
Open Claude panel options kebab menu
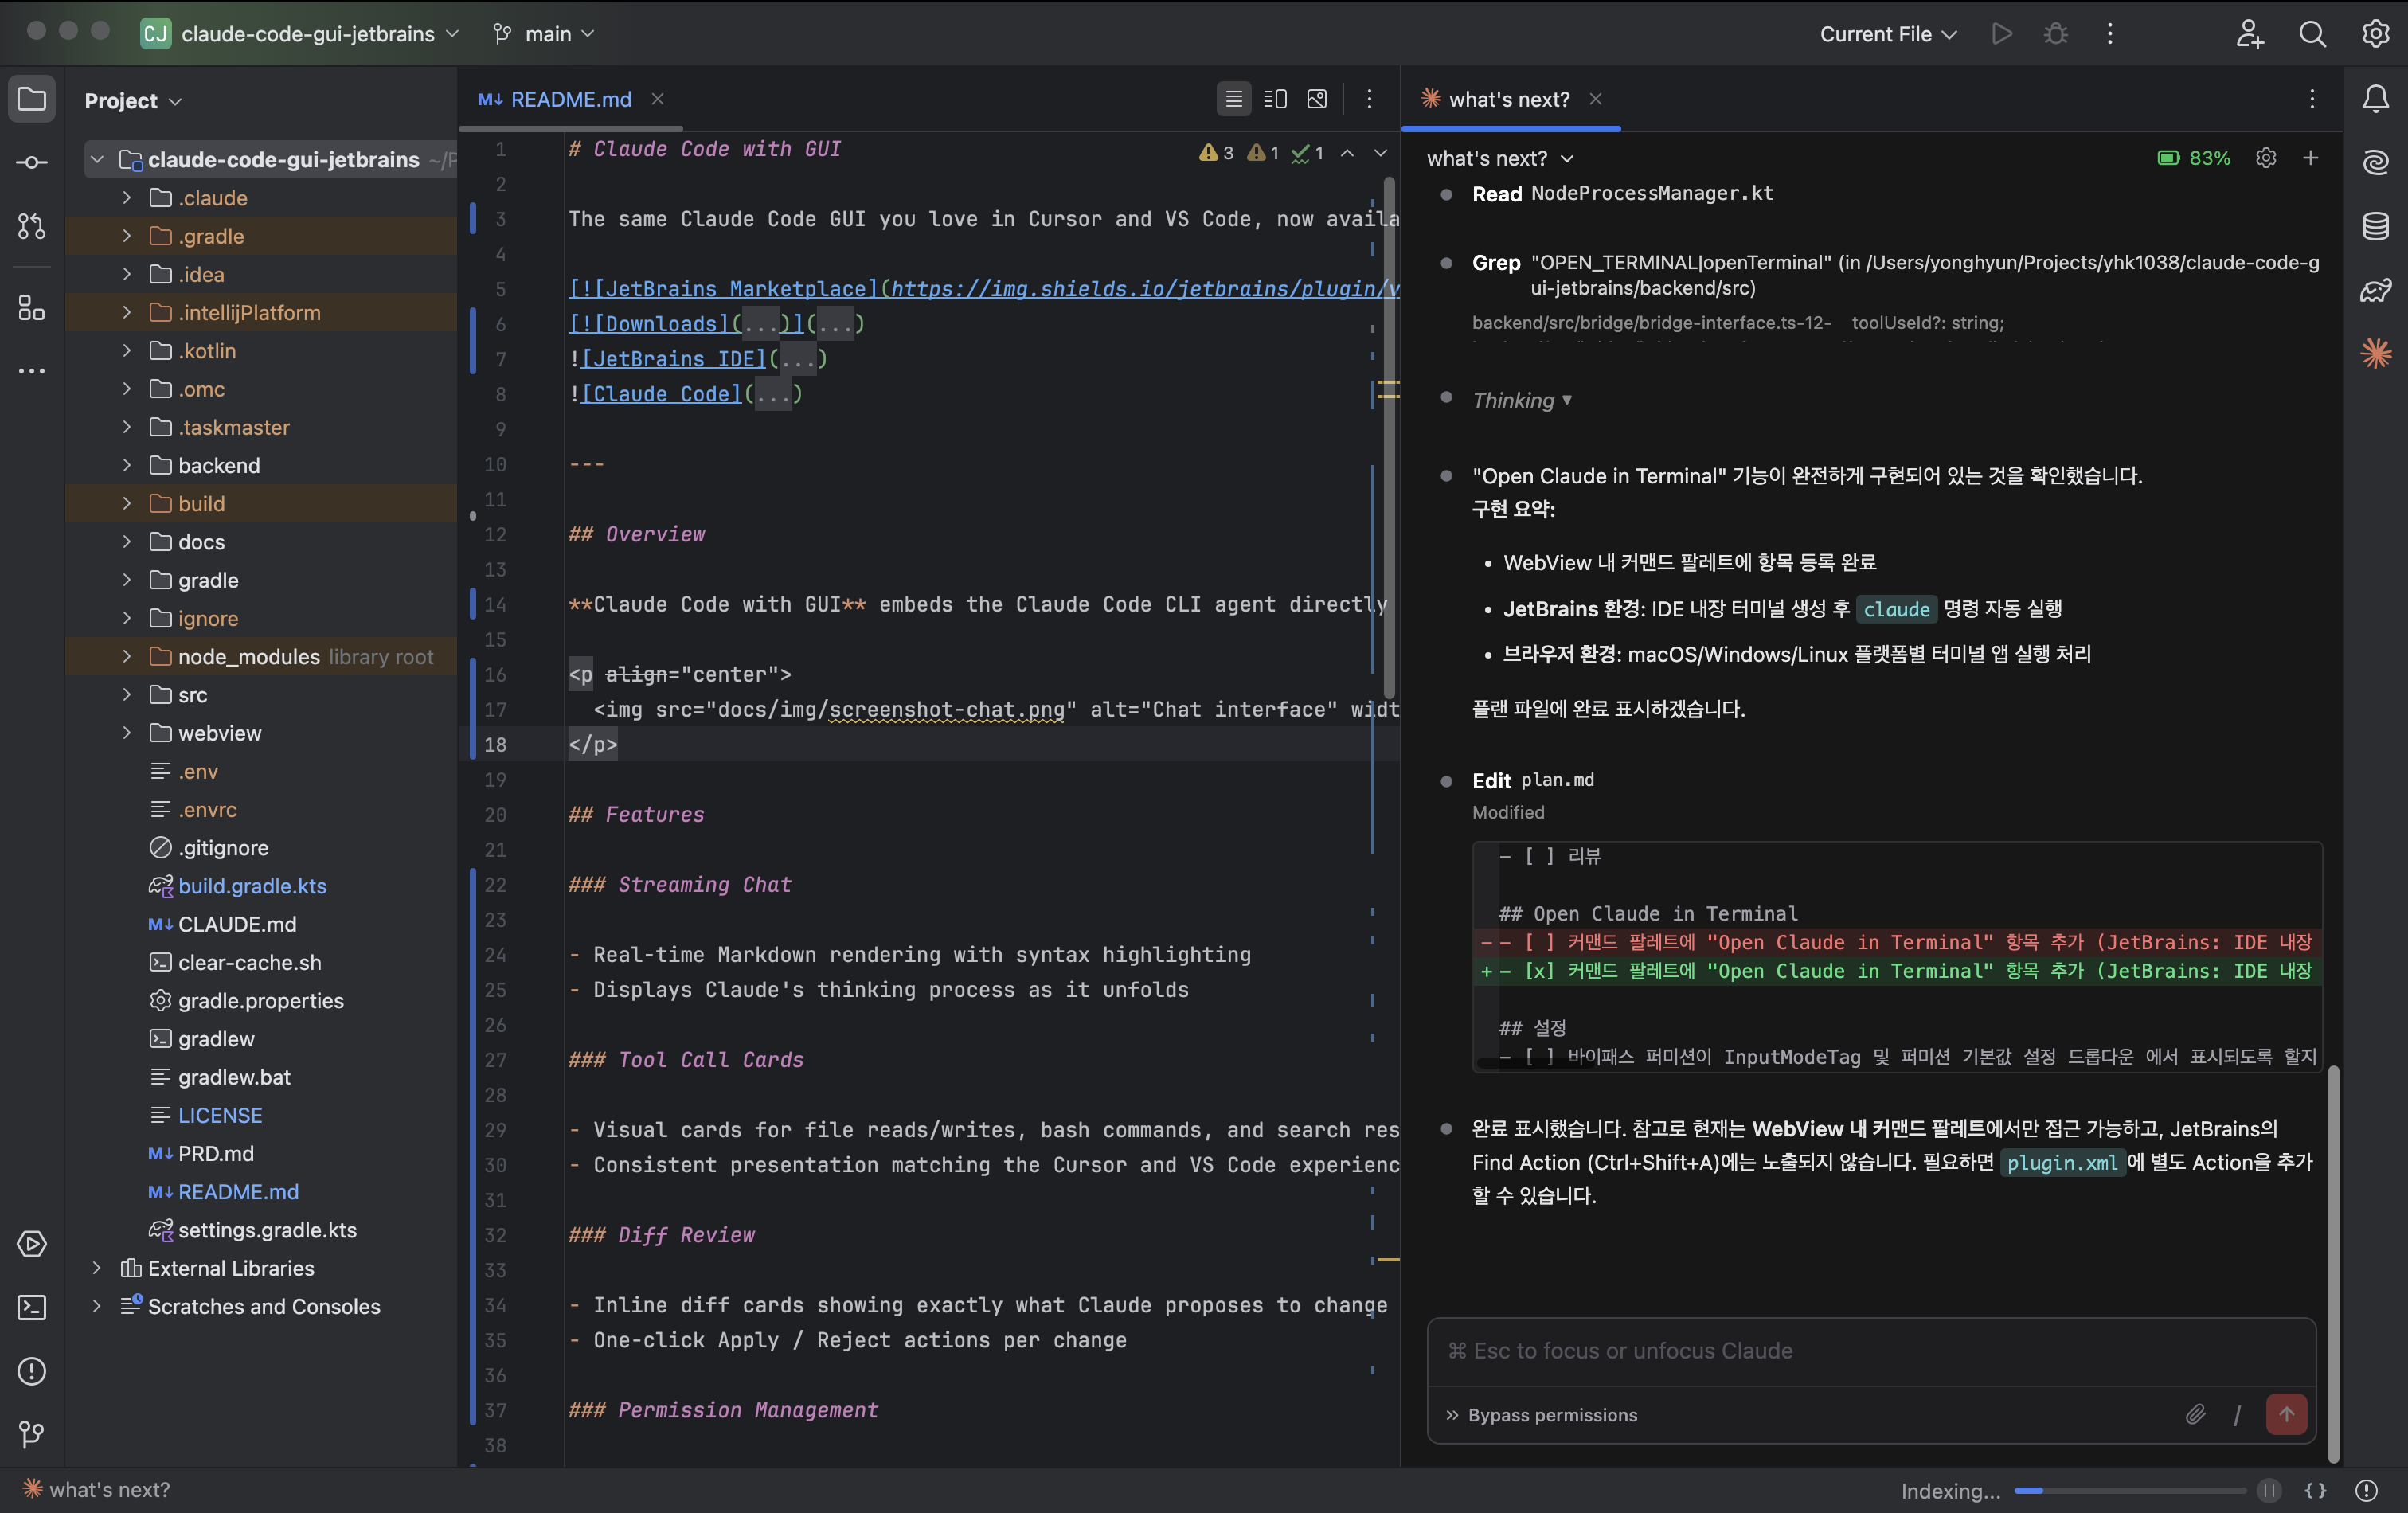click(x=2312, y=99)
